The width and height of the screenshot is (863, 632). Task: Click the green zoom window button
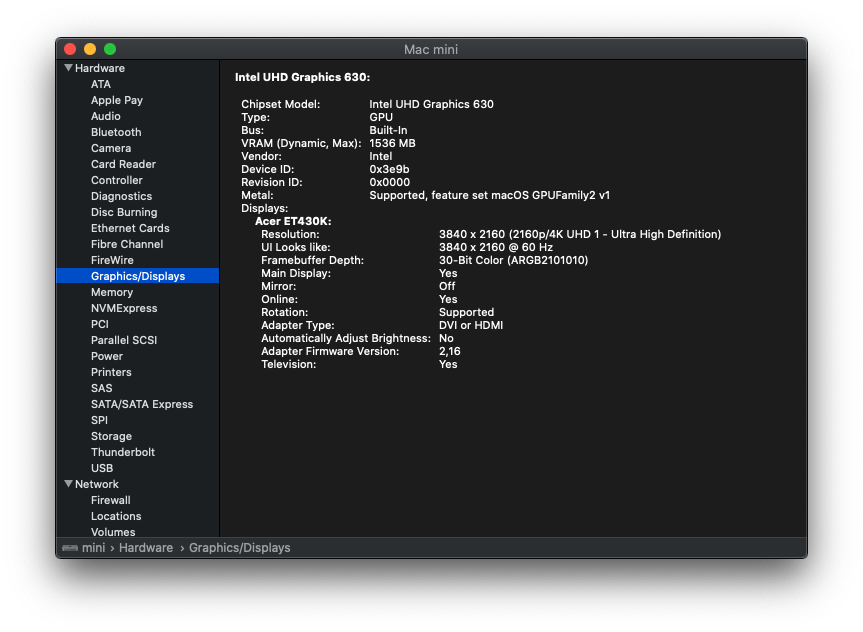110,49
